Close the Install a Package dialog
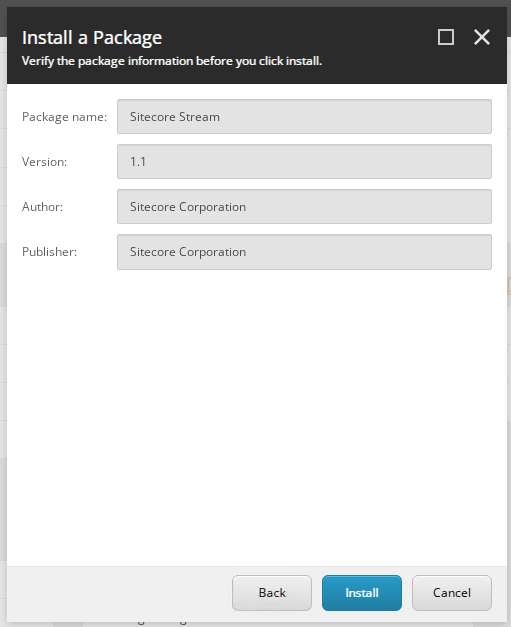Image resolution: width=511 pixels, height=627 pixels. (x=481, y=37)
